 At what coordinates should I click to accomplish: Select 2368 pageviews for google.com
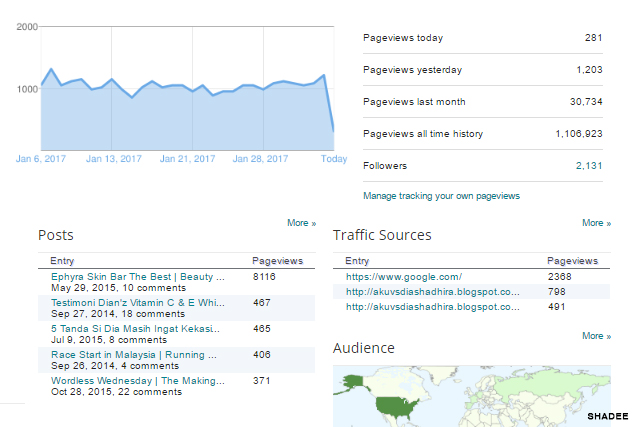coord(560,277)
